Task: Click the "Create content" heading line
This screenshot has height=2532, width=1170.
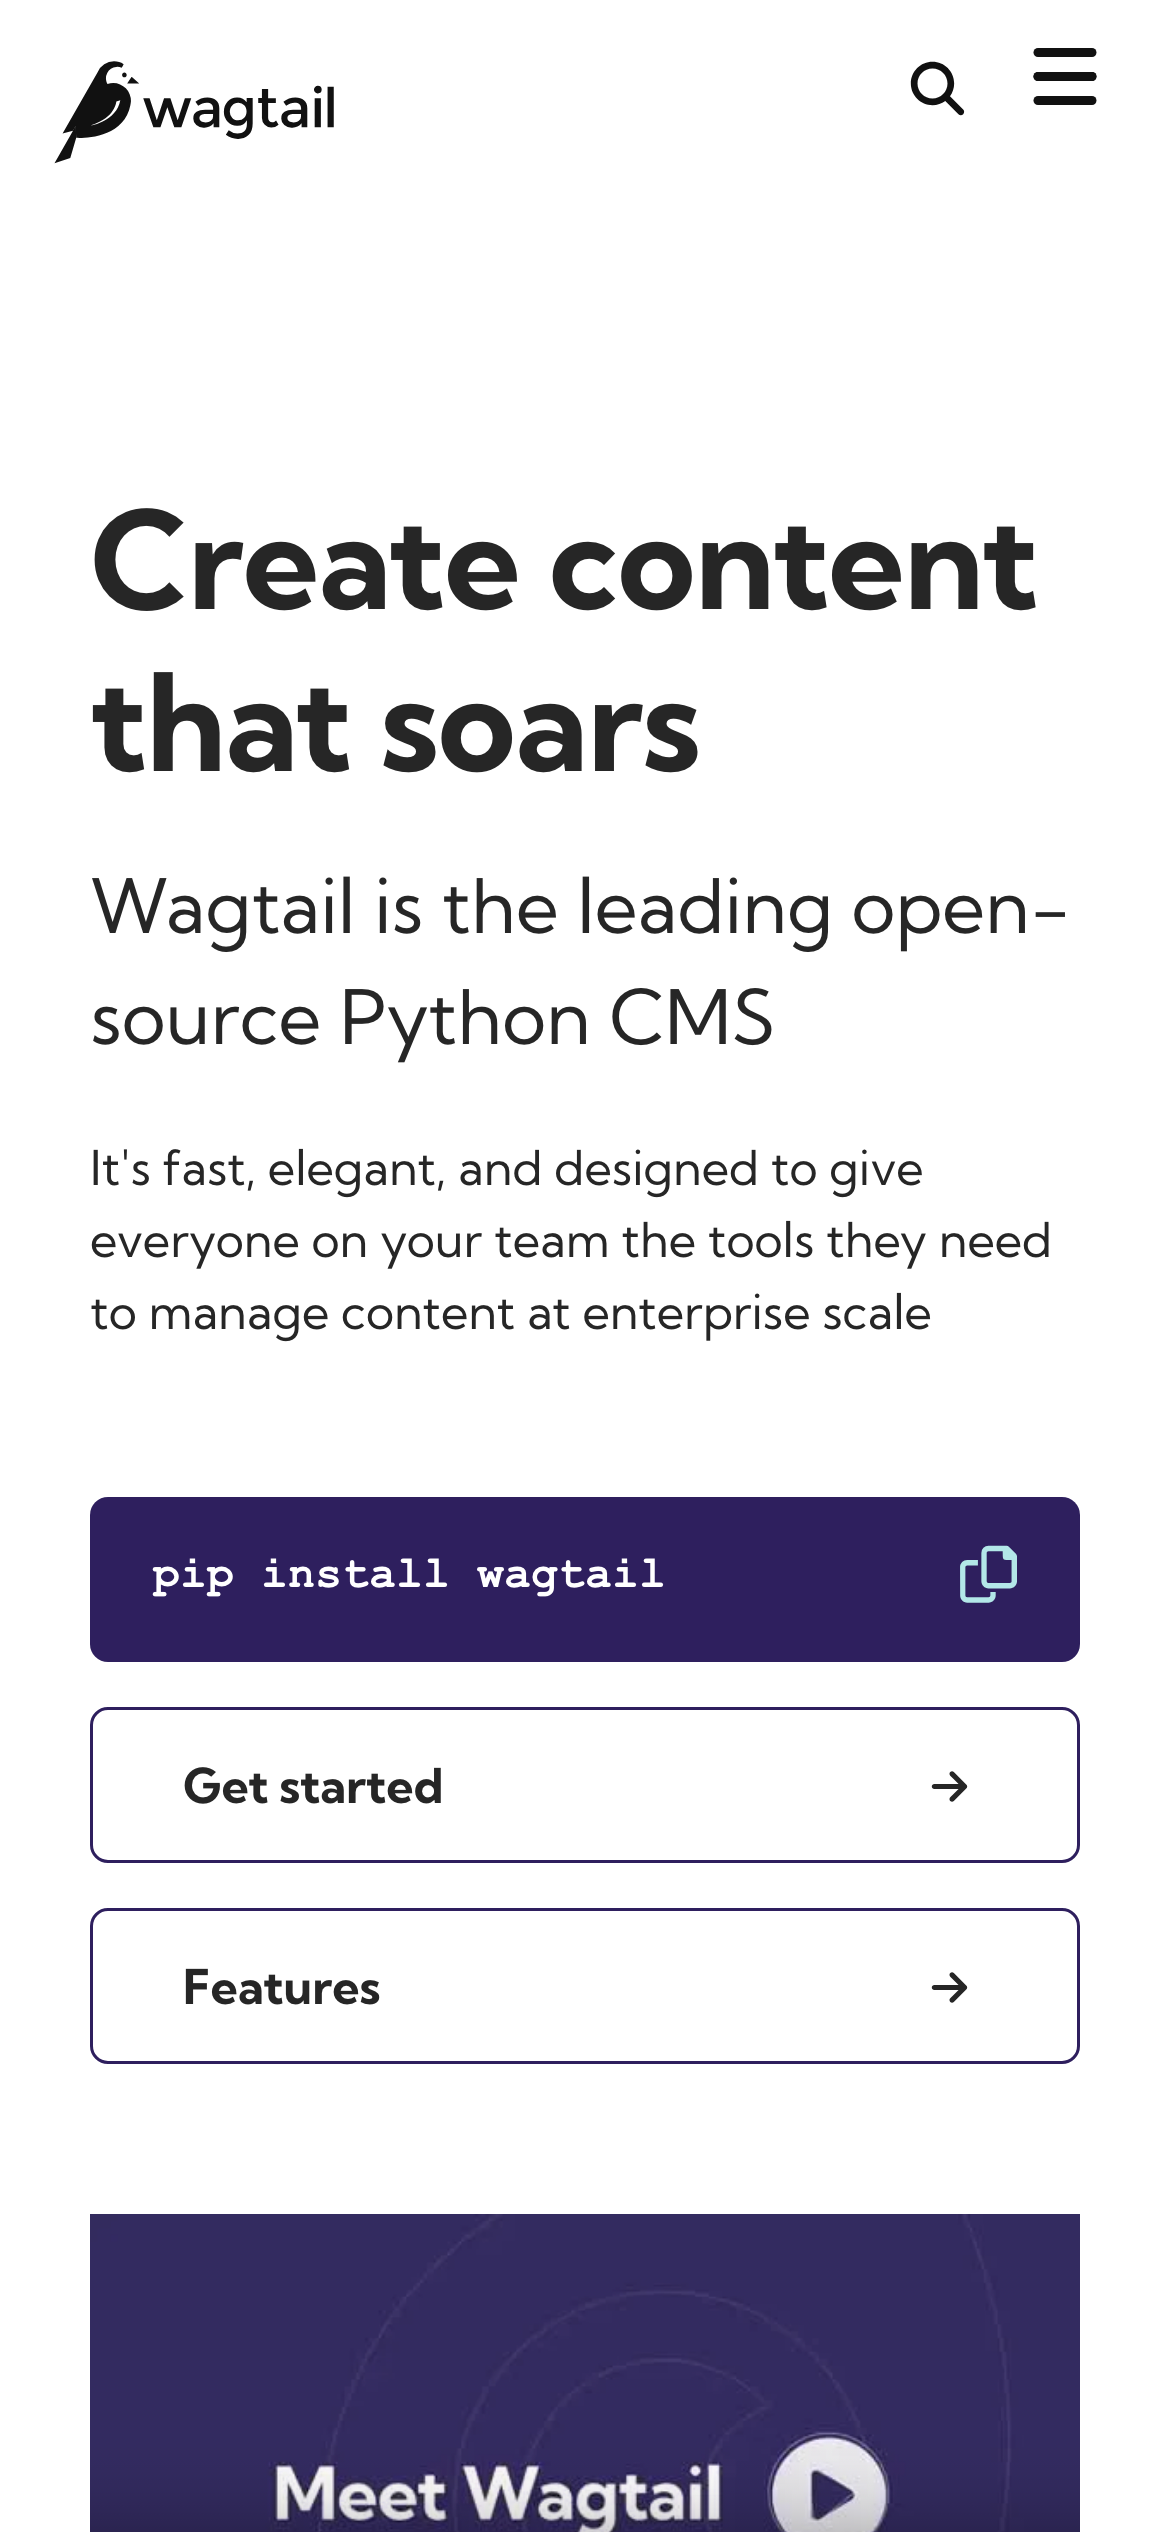Action: [563, 566]
